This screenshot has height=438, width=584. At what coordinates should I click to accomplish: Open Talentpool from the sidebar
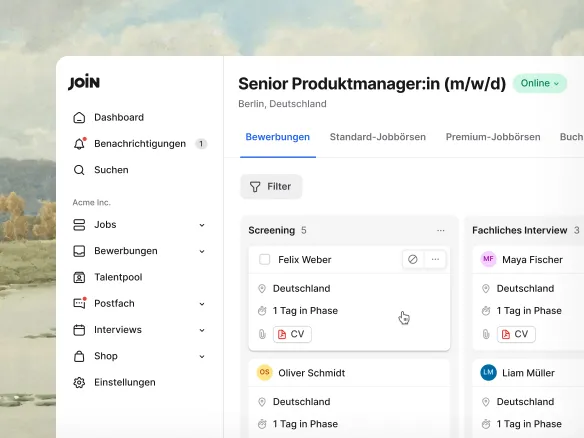(118, 277)
